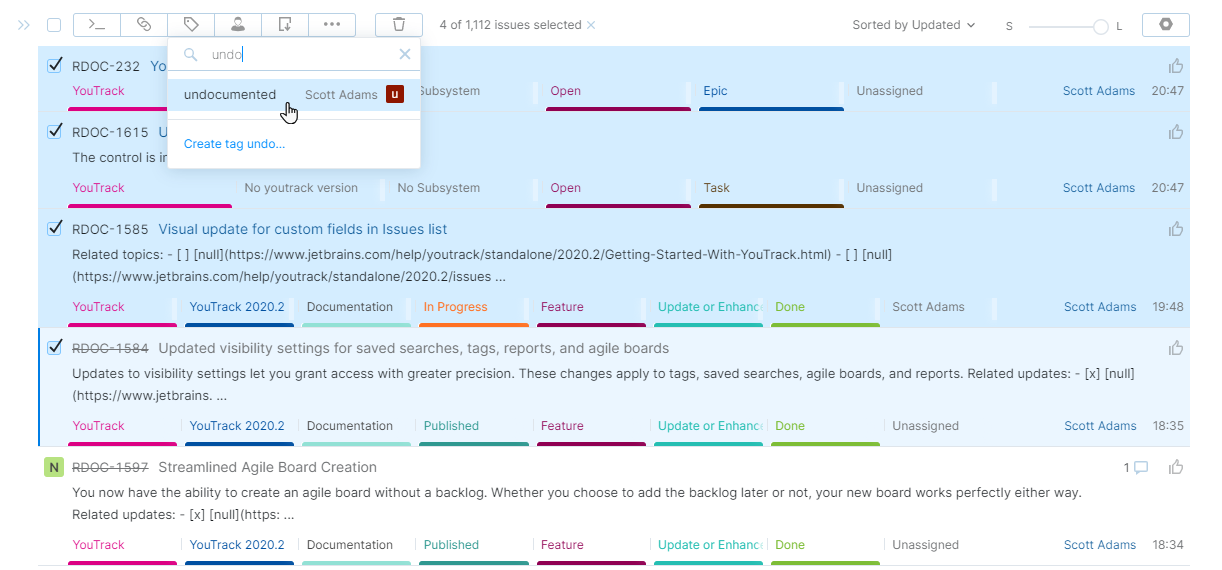1222x570 pixels.
Task: Uncheck the RDOC-1585 issue checkbox
Action: [55, 228]
